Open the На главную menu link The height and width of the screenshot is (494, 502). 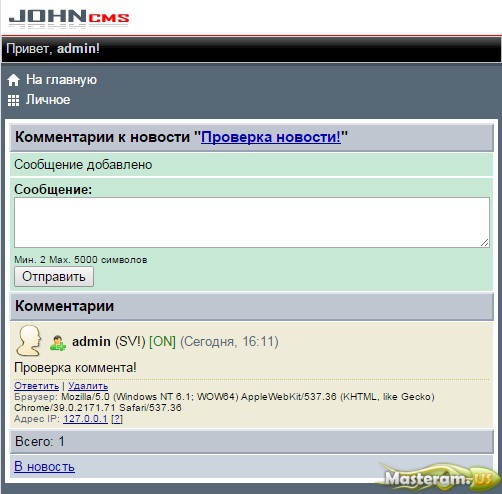click(x=61, y=80)
